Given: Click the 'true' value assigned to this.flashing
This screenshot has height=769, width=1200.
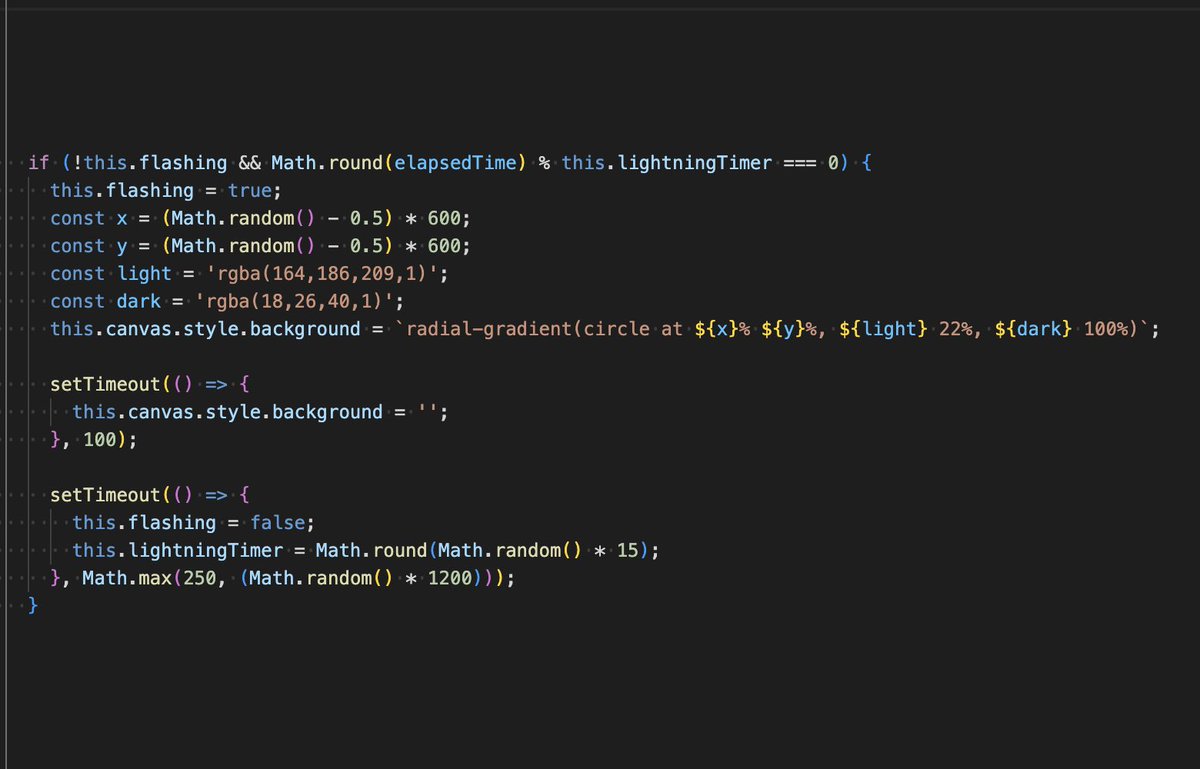Looking at the screenshot, I should click(249, 190).
